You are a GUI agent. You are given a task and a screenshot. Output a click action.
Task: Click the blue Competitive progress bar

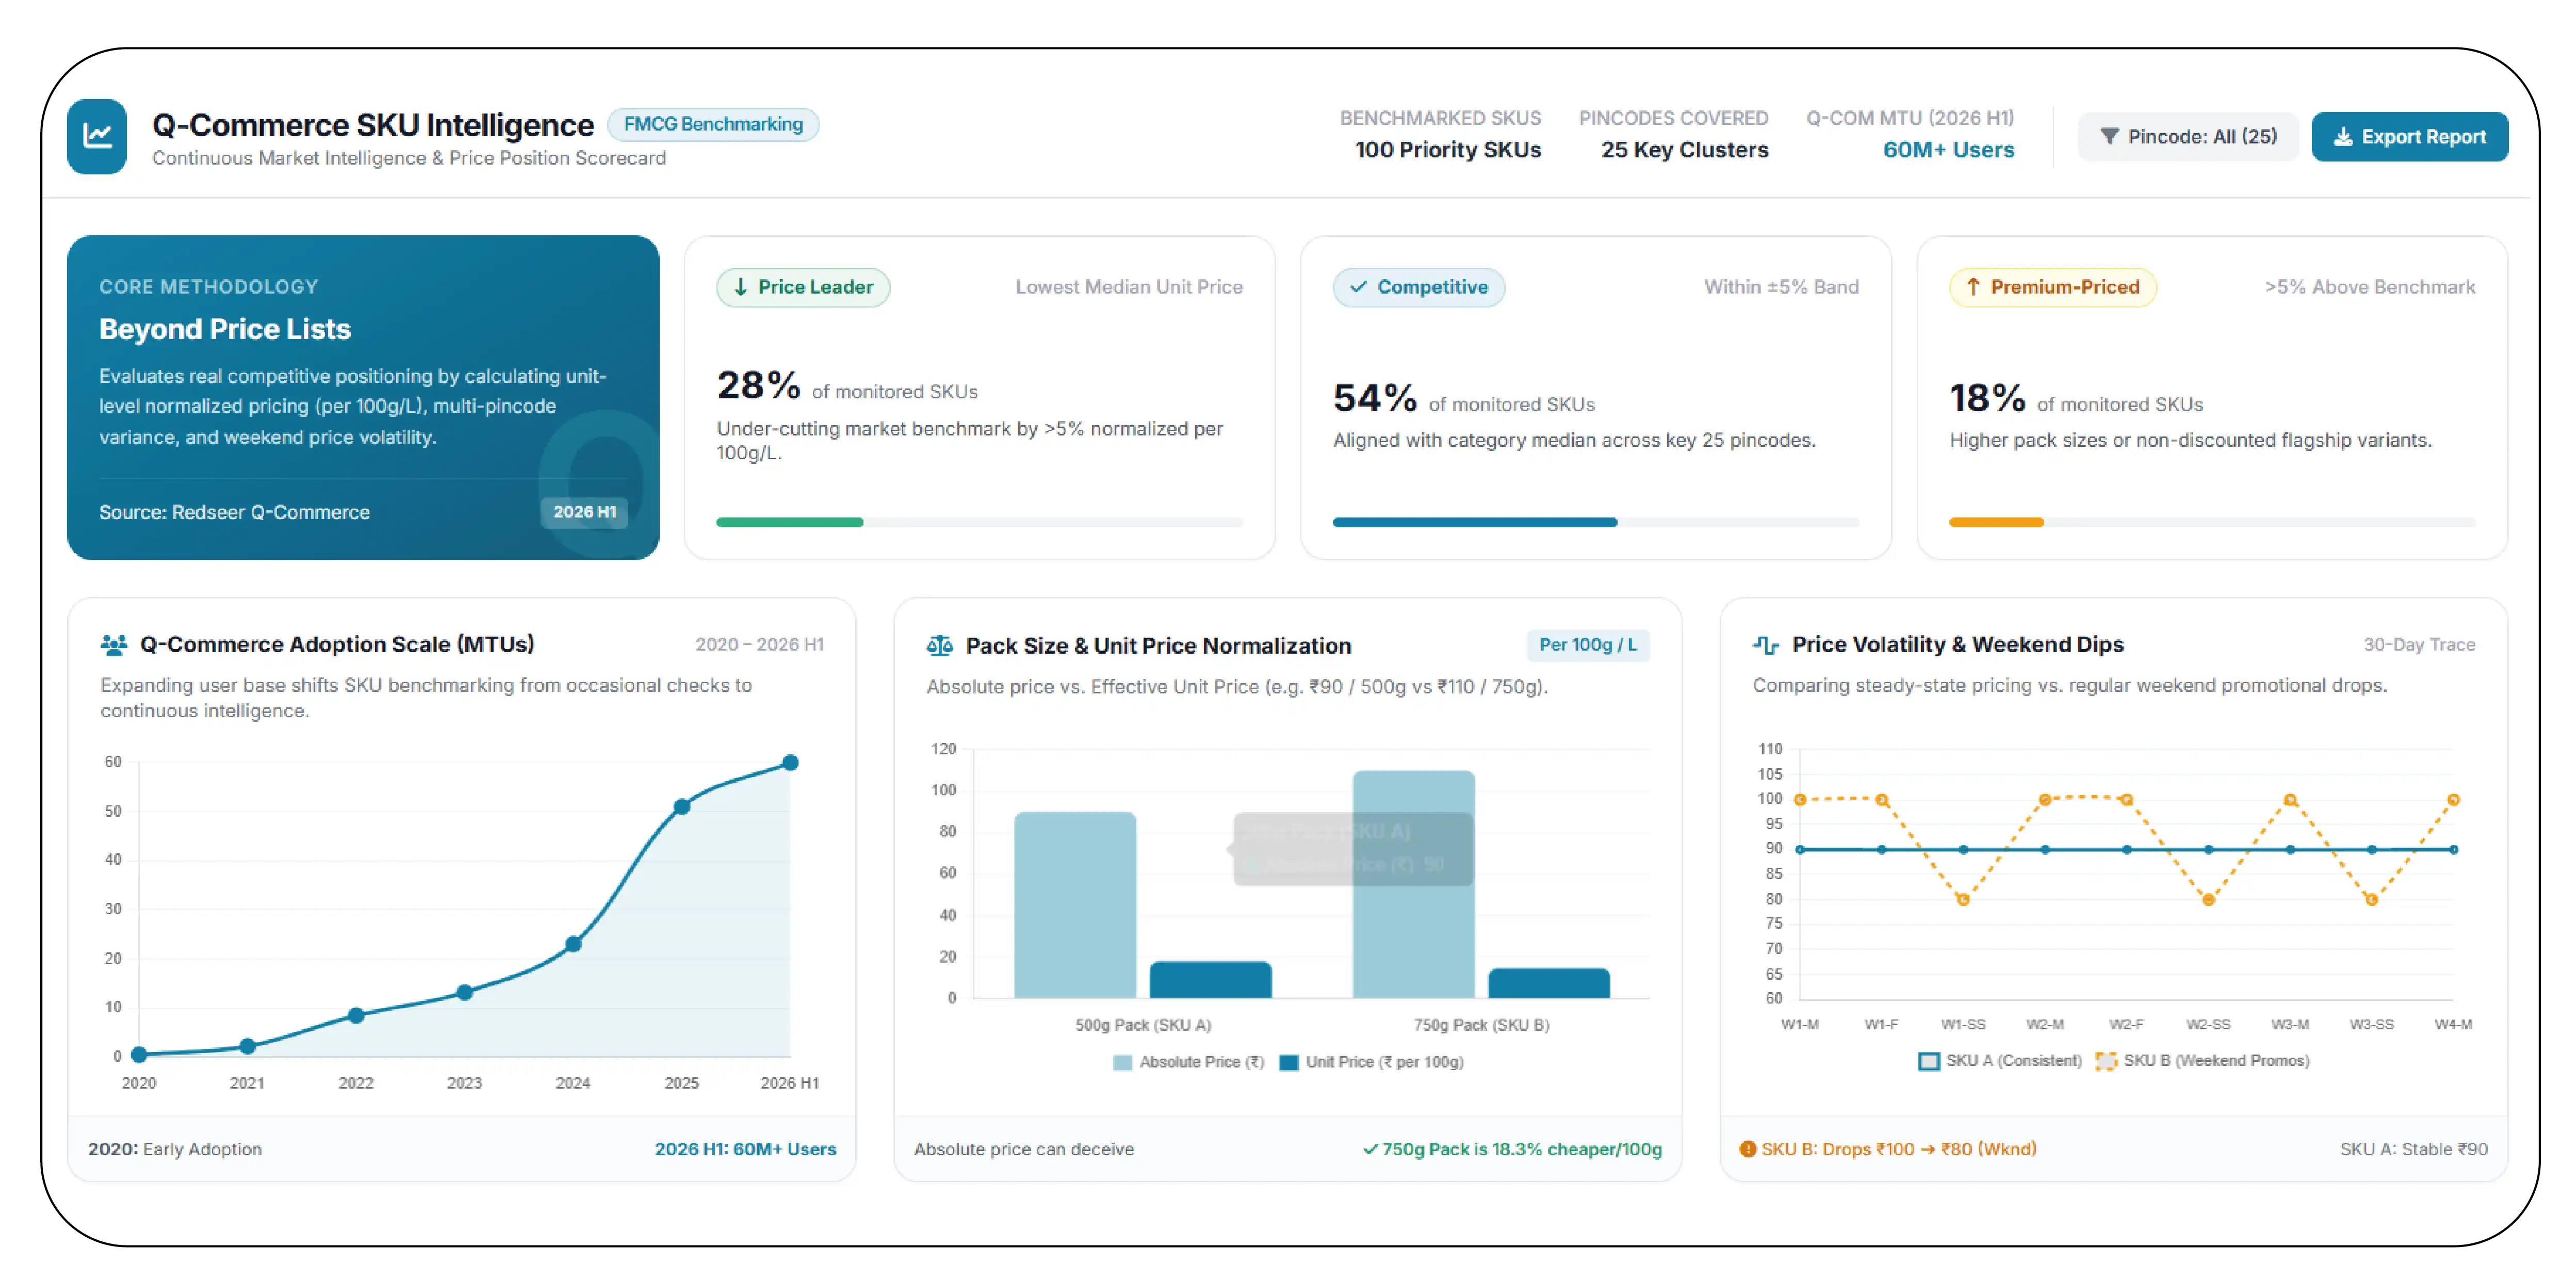point(1475,523)
